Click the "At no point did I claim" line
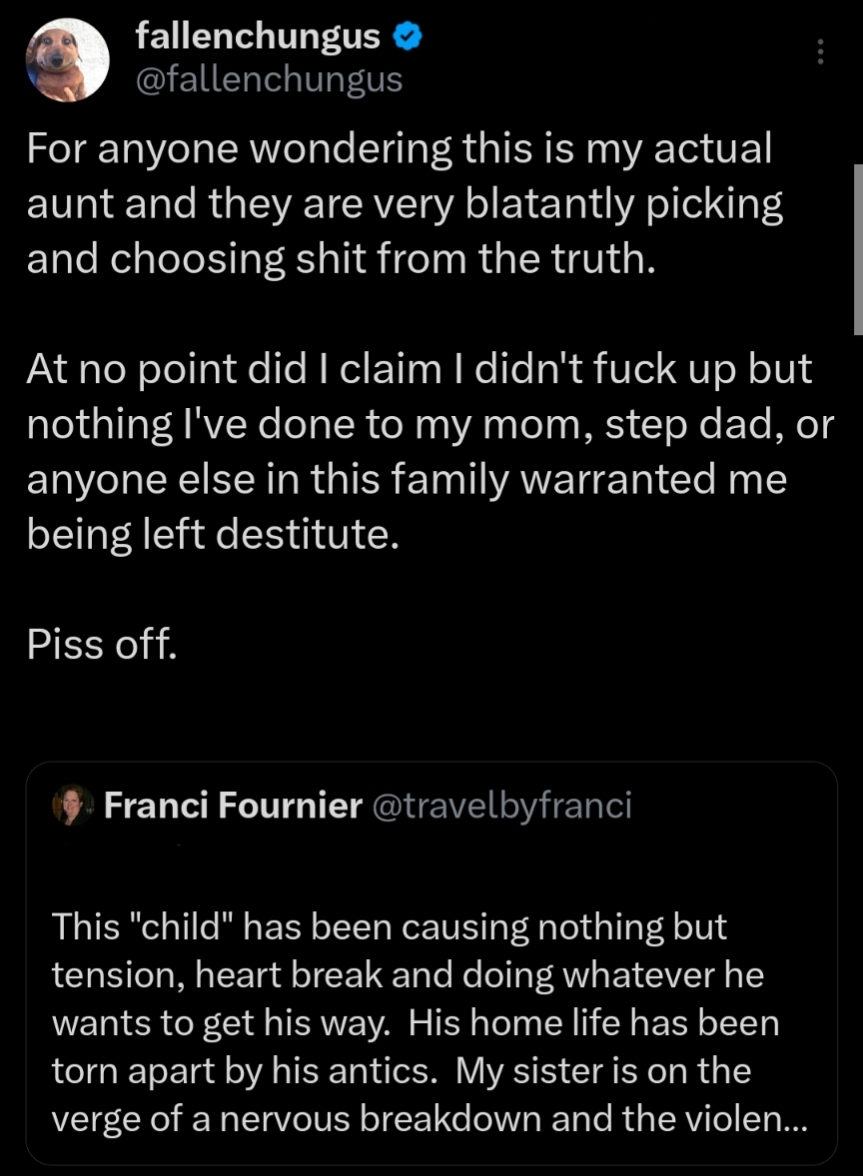The height and width of the screenshot is (1176, 863). tap(419, 371)
